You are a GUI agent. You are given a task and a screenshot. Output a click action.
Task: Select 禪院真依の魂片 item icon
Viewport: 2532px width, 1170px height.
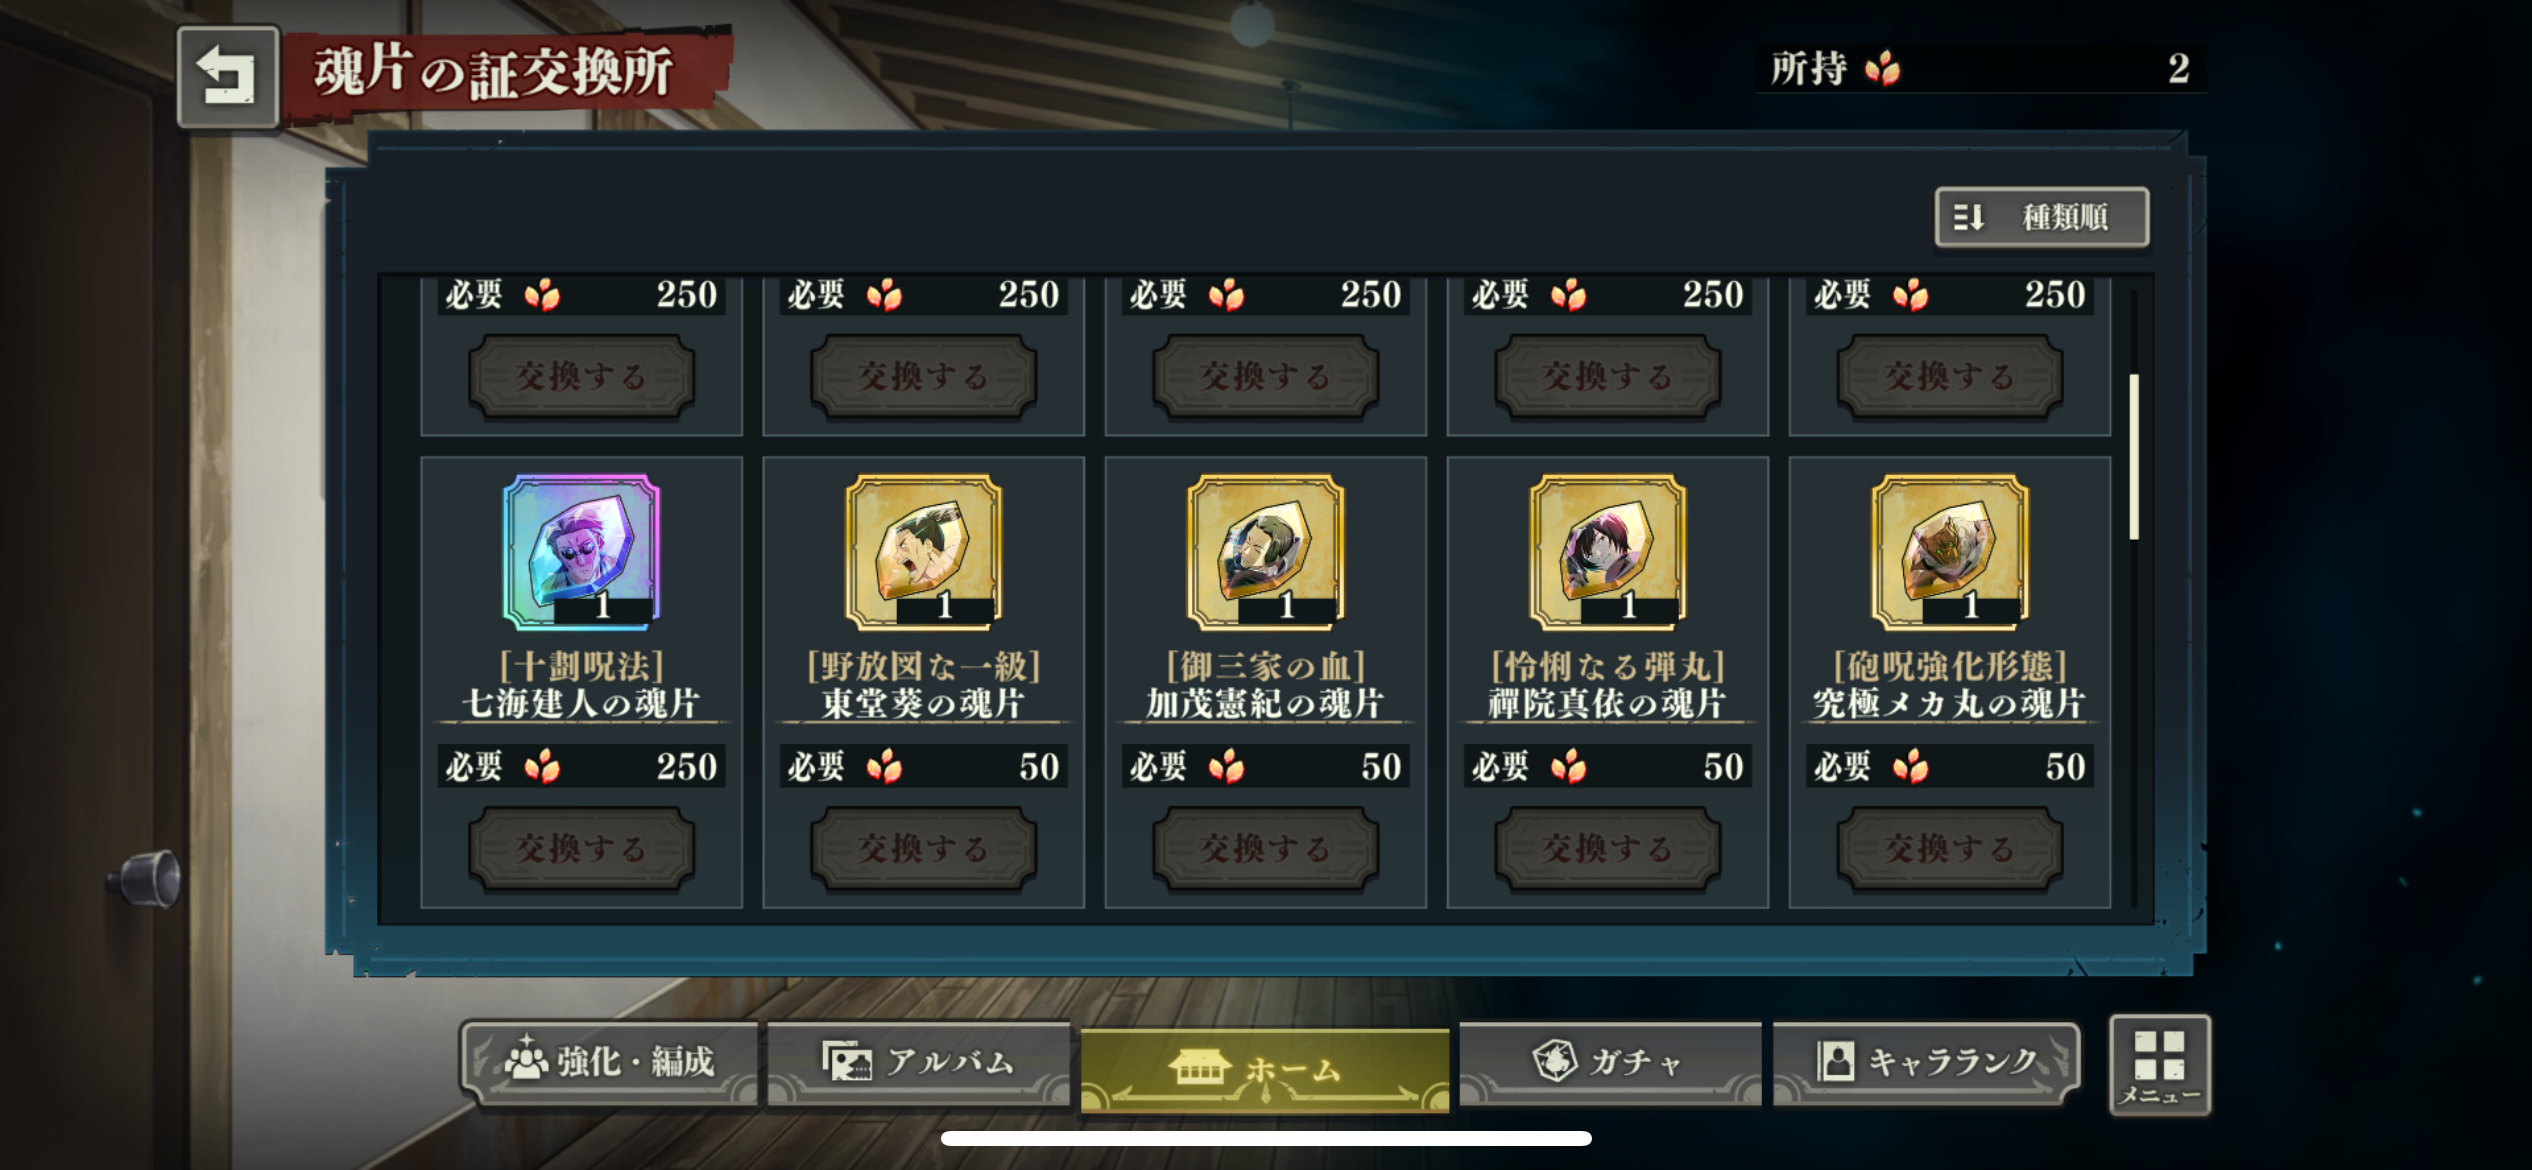pyautogui.click(x=1607, y=552)
